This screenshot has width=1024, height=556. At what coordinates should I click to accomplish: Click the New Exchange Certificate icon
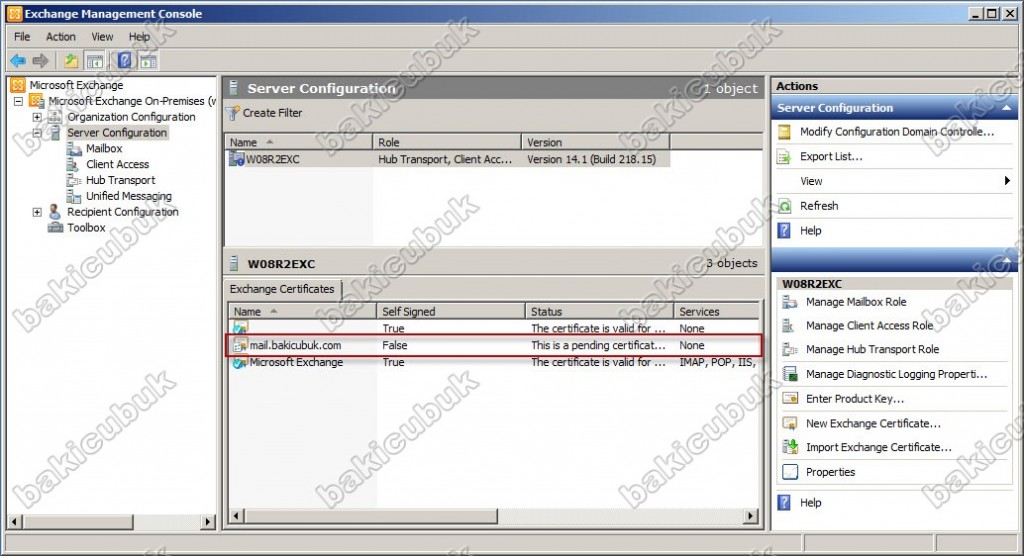click(790, 423)
